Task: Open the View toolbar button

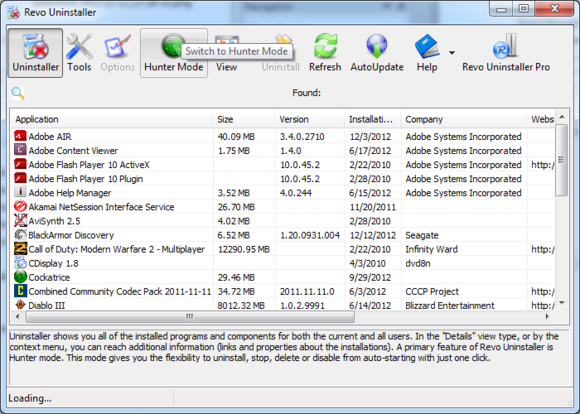Action: (x=226, y=53)
